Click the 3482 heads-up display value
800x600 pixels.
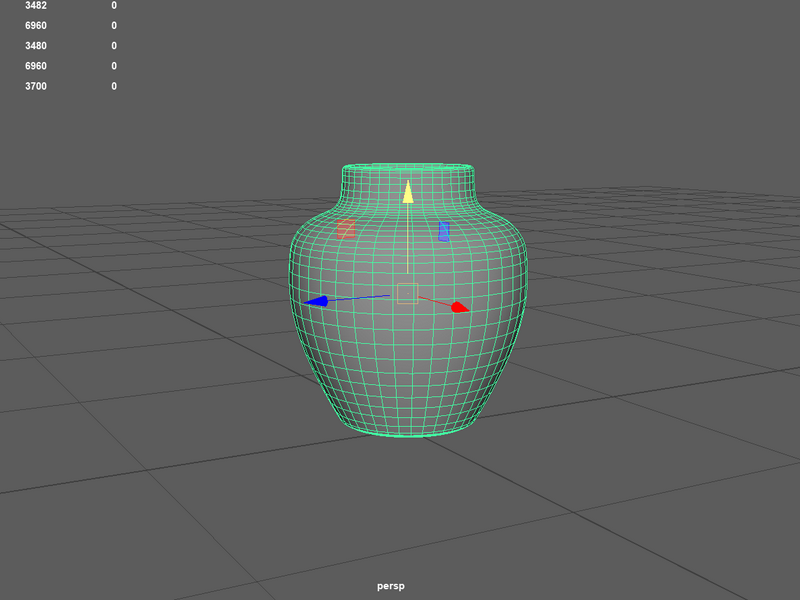pyautogui.click(x=36, y=6)
